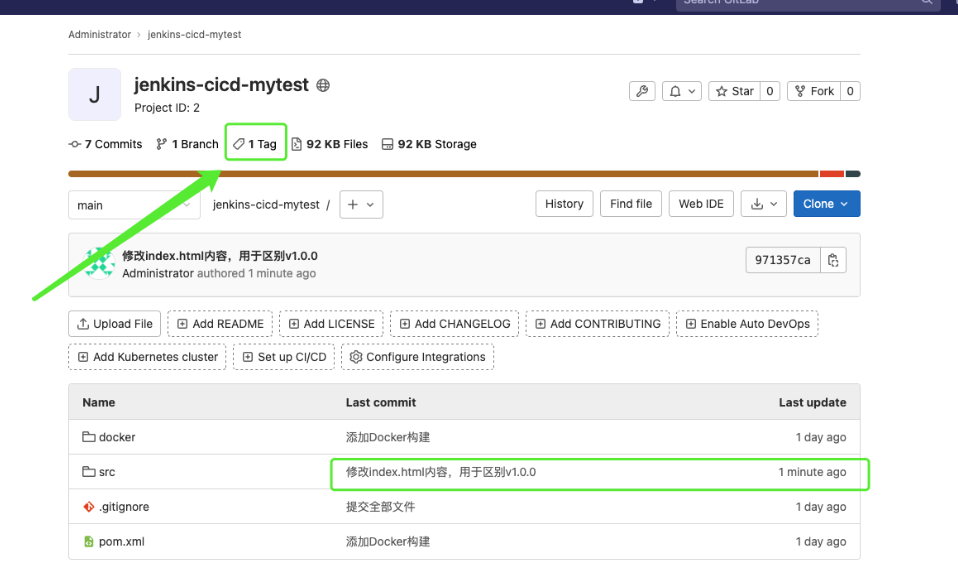Open the download source code dropdown
The height and width of the screenshot is (573, 958).
tap(764, 204)
